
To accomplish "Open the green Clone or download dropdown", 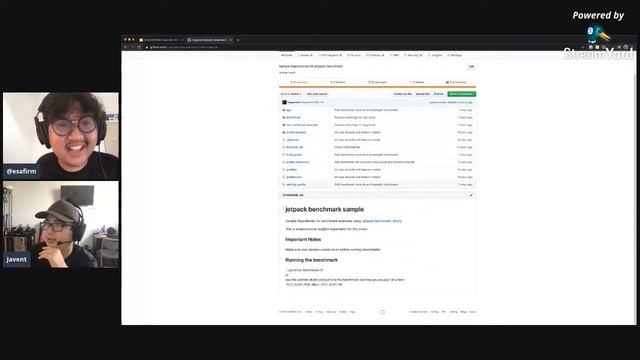I will 461,94.
